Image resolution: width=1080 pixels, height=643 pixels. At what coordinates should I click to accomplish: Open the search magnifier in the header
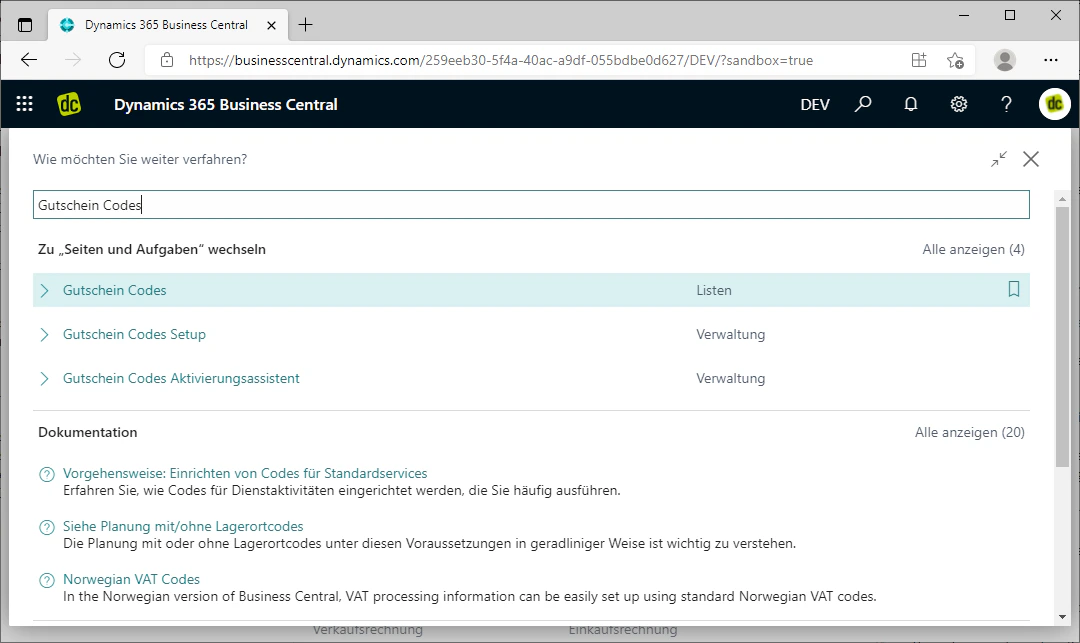[x=863, y=104]
